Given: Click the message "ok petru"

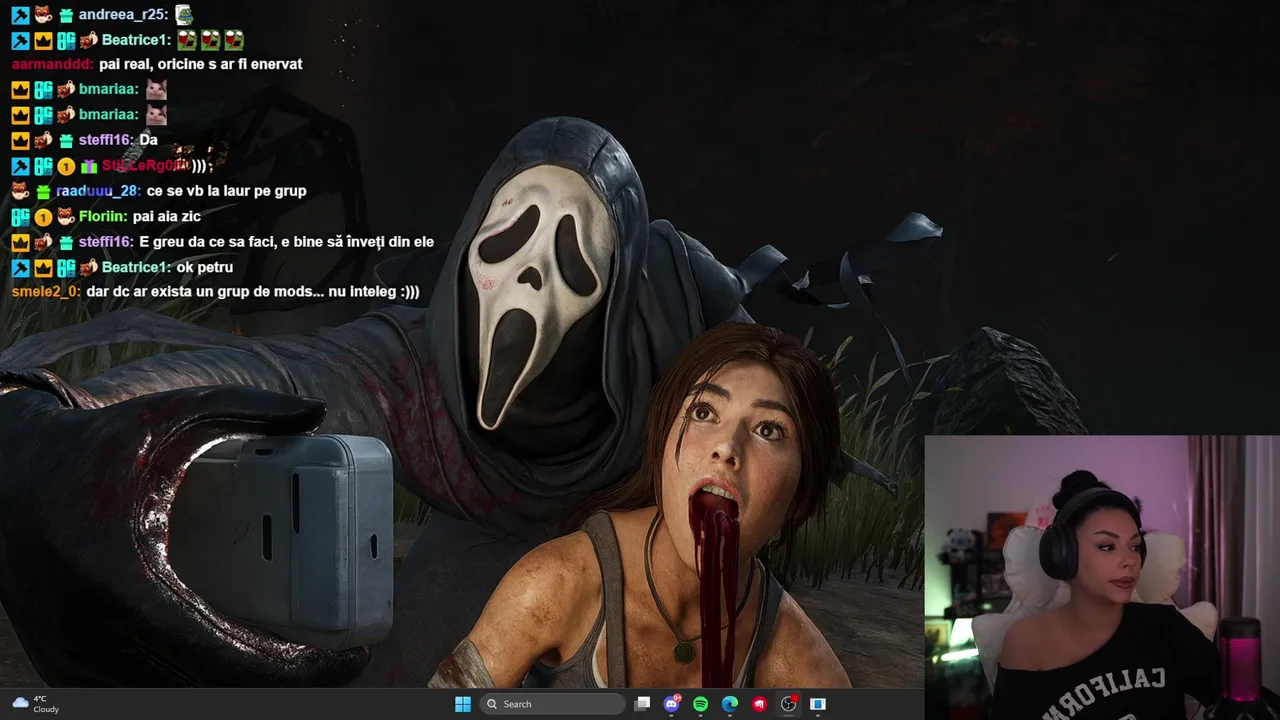Looking at the screenshot, I should pos(204,267).
